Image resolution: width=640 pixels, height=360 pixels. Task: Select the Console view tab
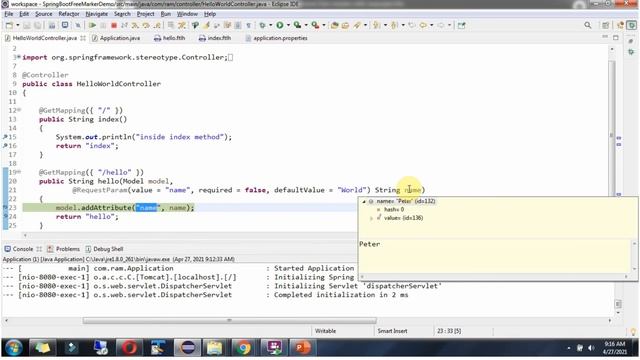[x=19, y=249]
